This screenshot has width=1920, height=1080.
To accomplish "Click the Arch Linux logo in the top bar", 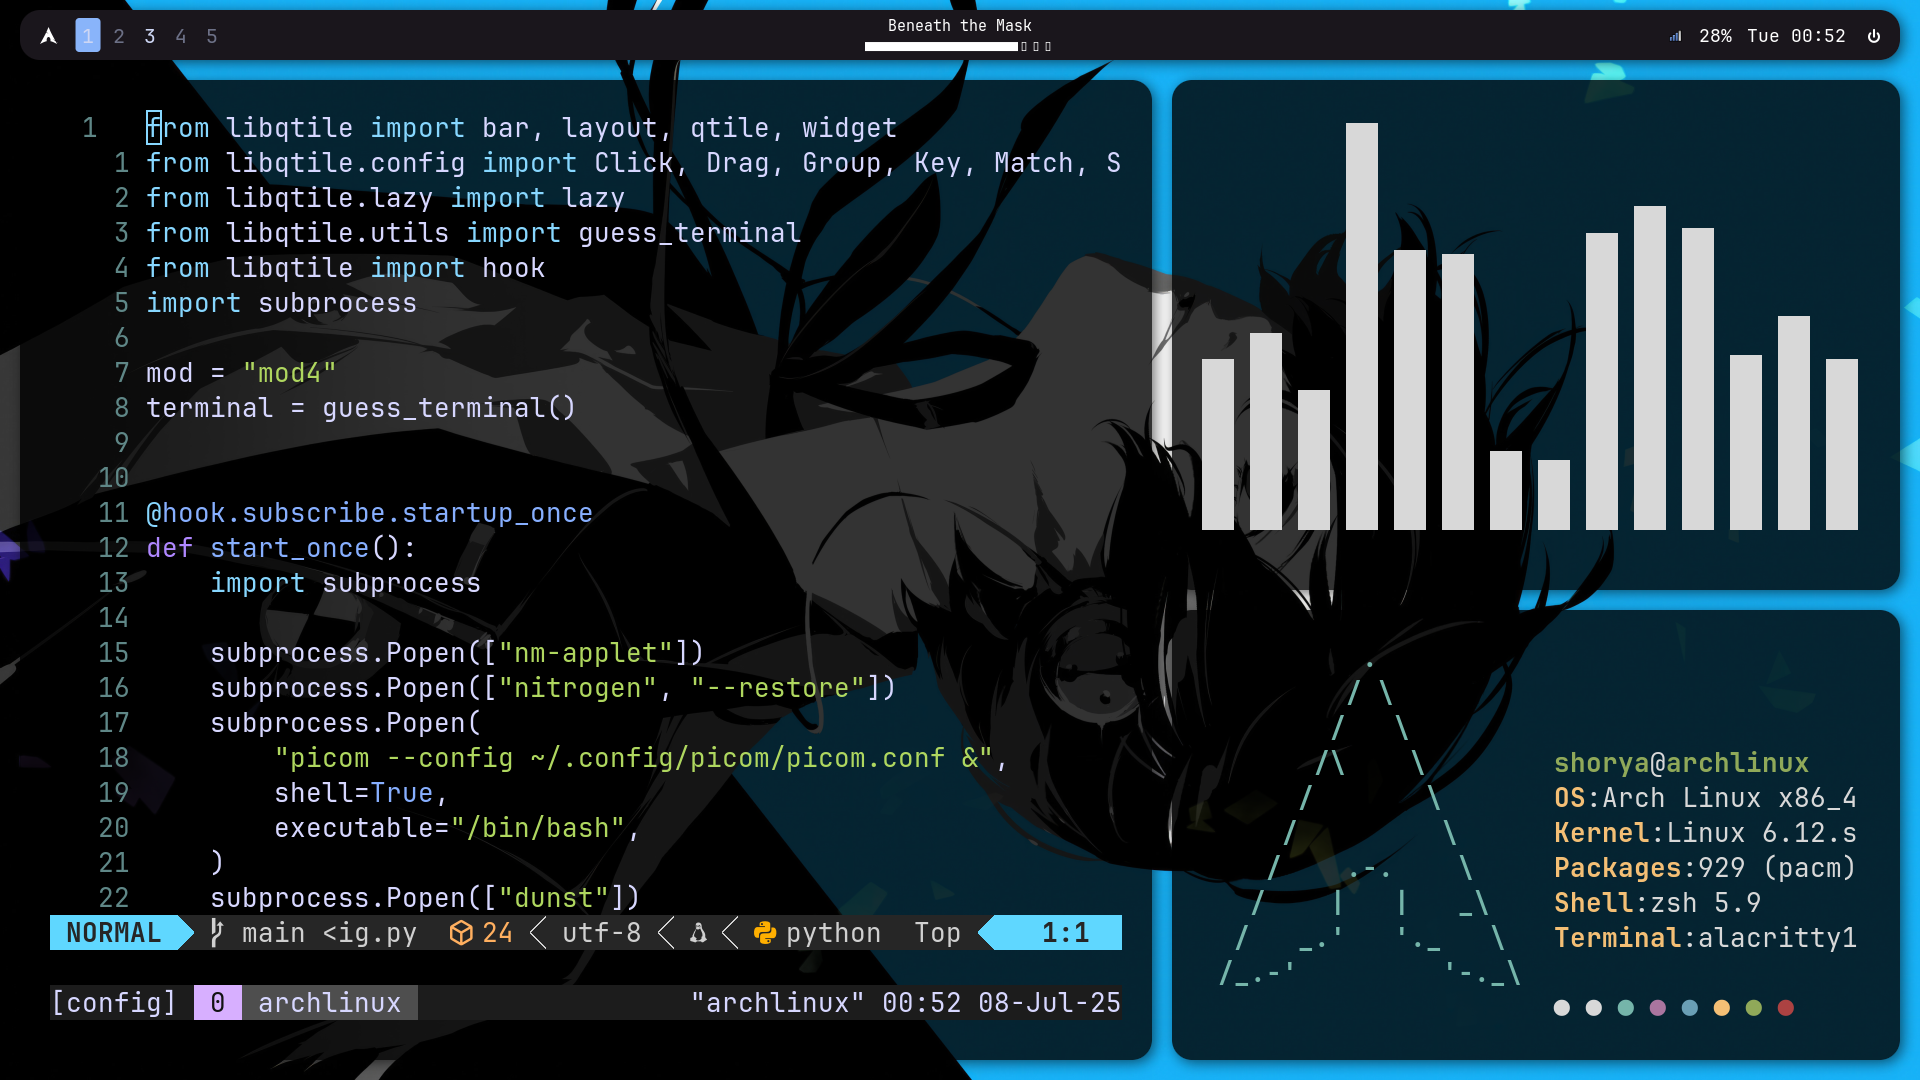I will click(48, 36).
